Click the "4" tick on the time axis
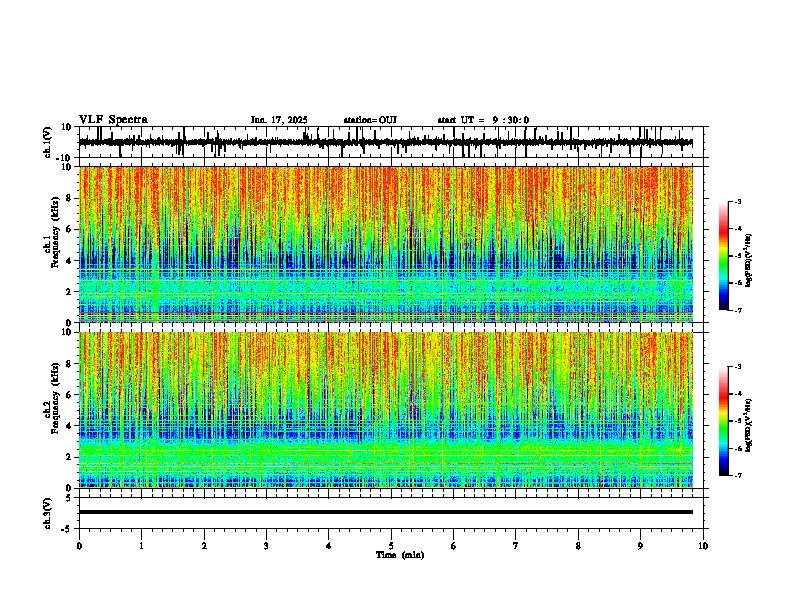The width and height of the screenshot is (792, 612). coord(329,546)
